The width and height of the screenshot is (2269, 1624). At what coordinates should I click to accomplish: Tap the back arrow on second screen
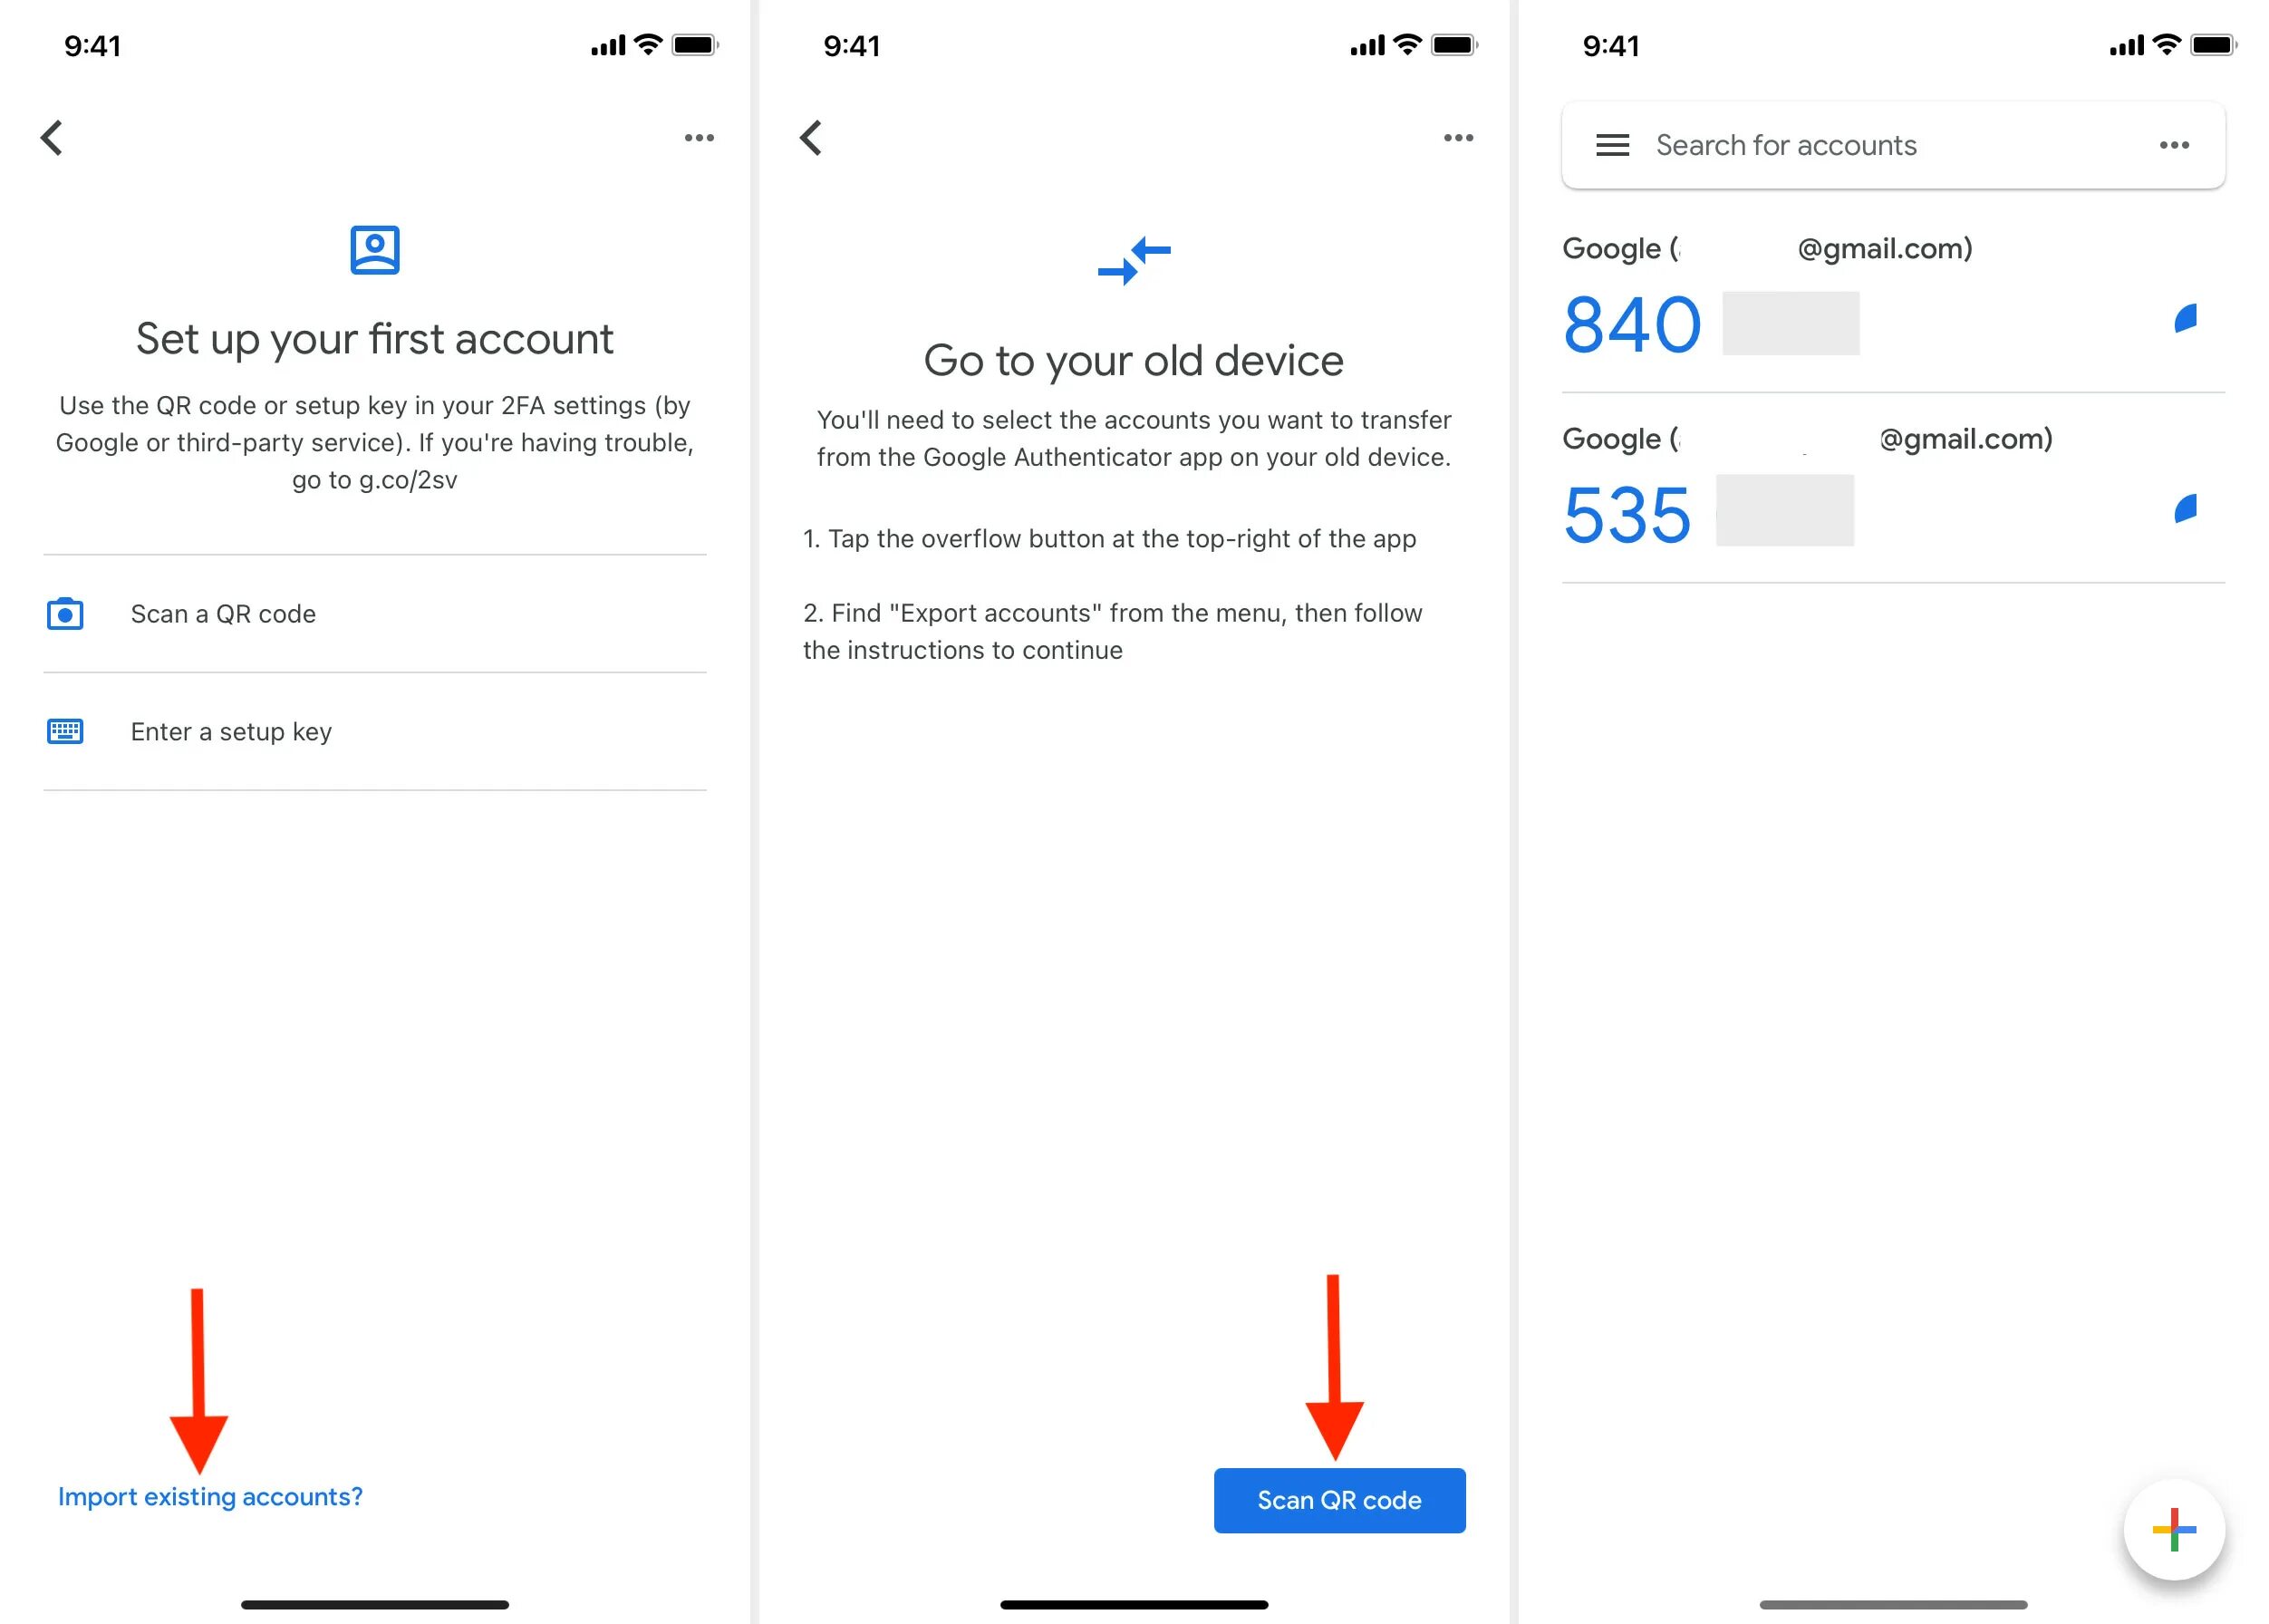click(810, 137)
